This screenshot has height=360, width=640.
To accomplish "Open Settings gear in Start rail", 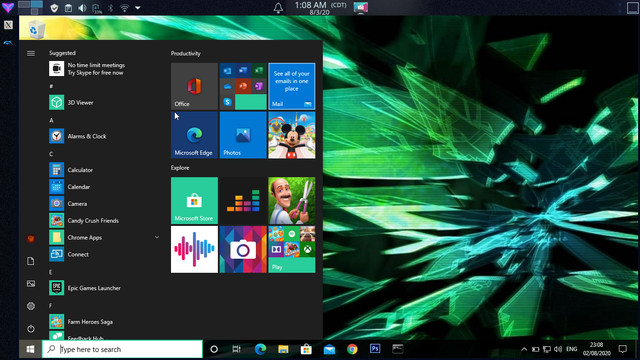I will pyautogui.click(x=31, y=306).
